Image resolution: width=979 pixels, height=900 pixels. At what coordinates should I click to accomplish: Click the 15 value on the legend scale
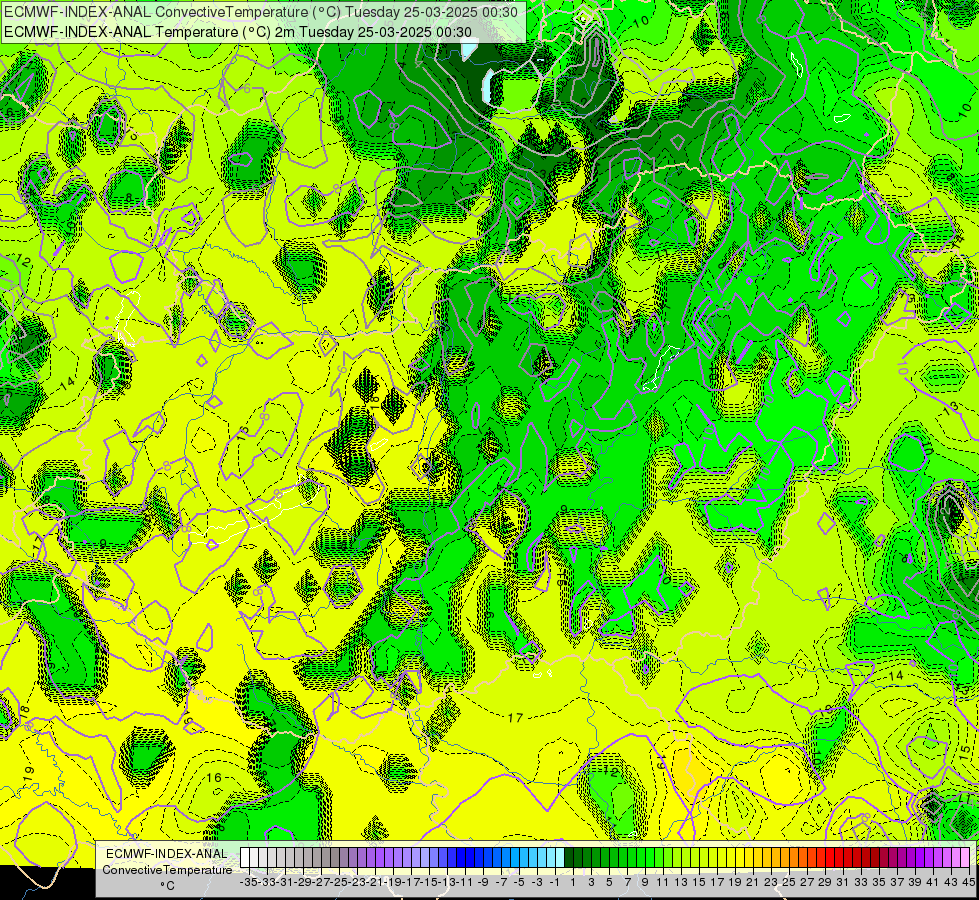699,882
